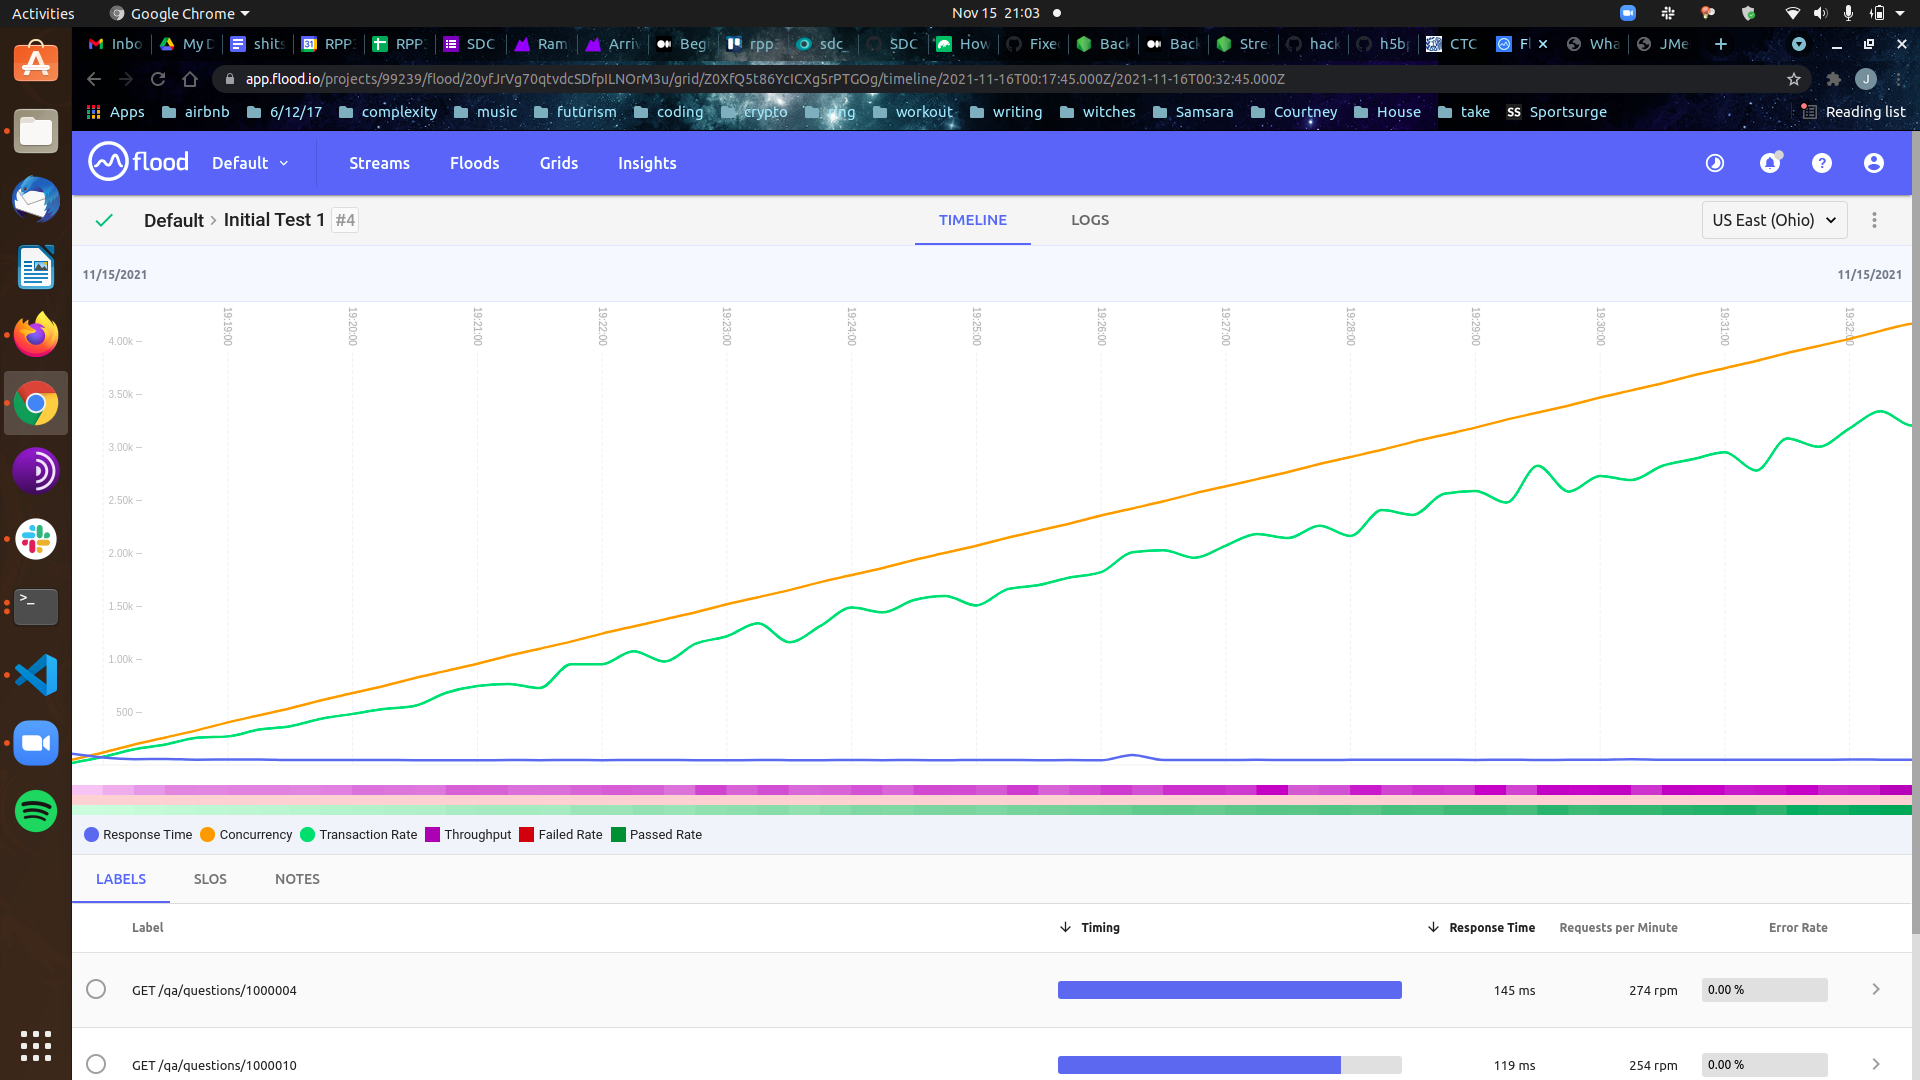Viewport: 1920px width, 1080px height.
Task: Toggle dark mode icon in the header
Action: point(1715,163)
